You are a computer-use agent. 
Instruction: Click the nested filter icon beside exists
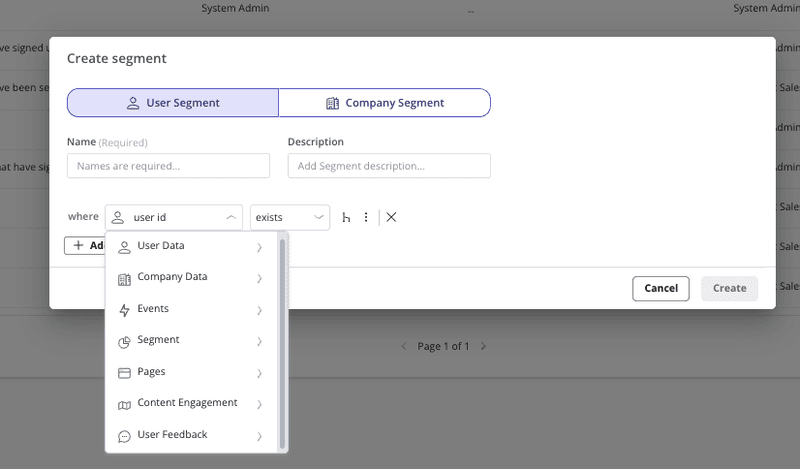346,217
